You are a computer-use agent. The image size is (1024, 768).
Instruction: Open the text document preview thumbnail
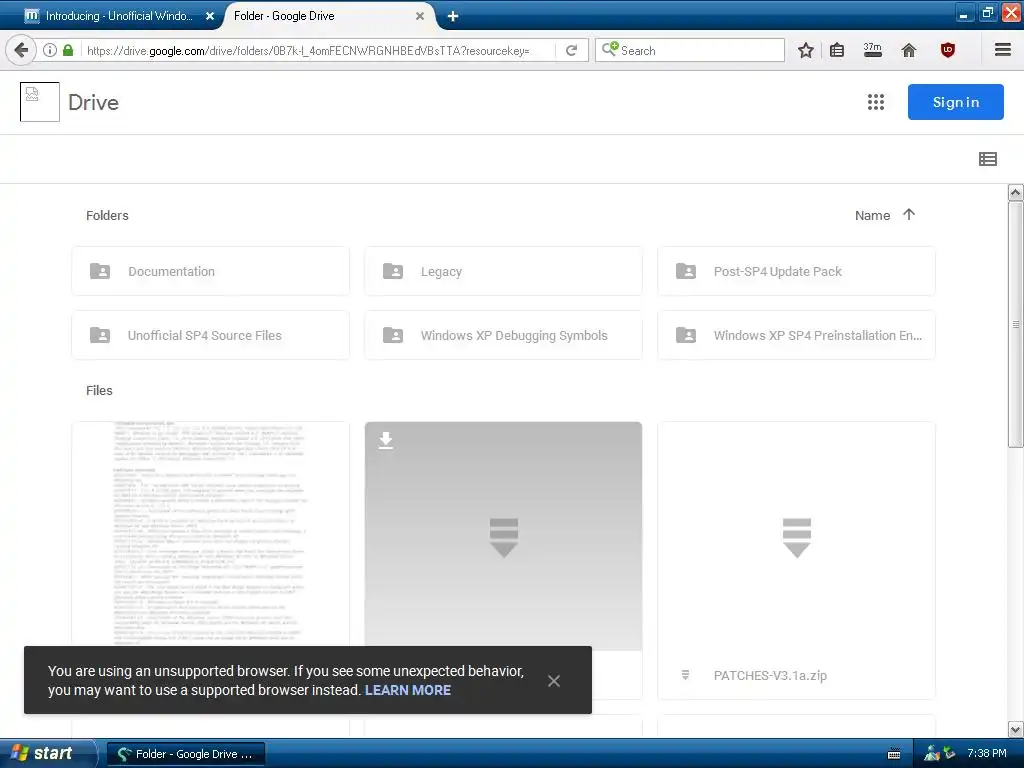210,534
